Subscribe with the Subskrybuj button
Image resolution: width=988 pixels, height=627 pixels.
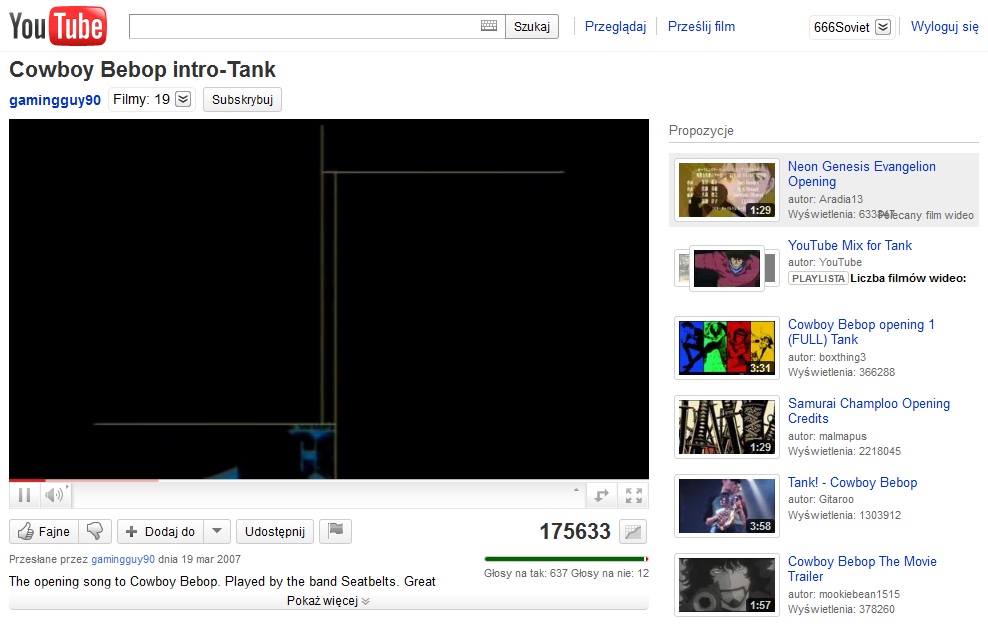(242, 100)
